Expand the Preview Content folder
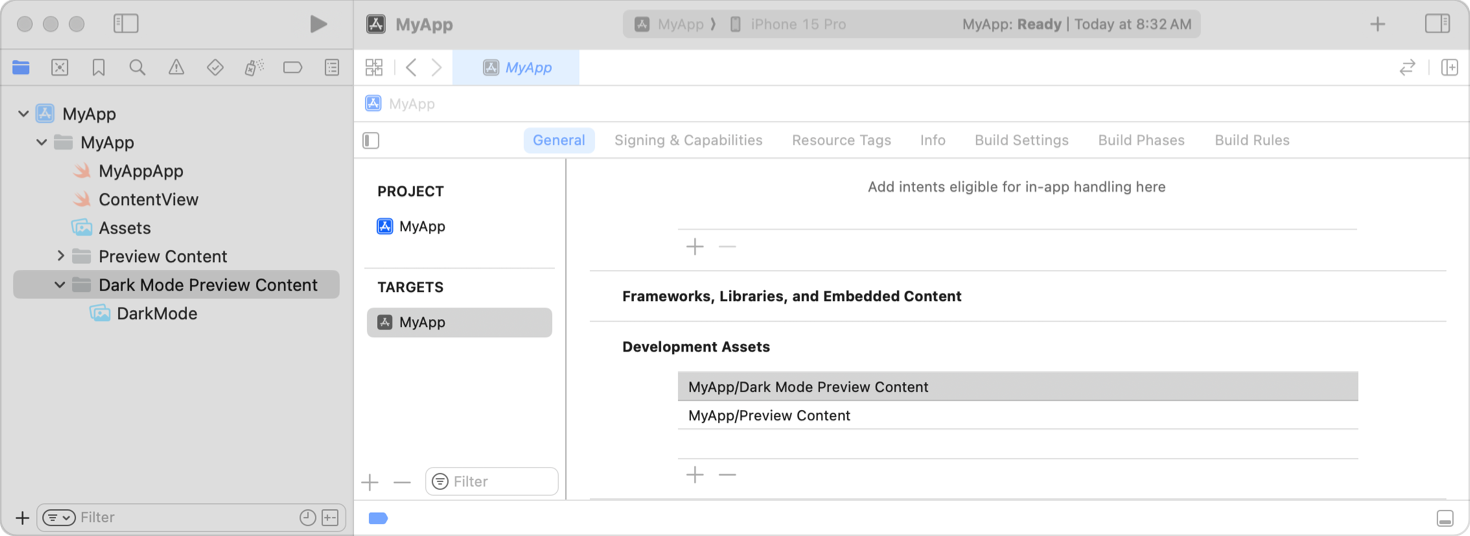 point(60,257)
